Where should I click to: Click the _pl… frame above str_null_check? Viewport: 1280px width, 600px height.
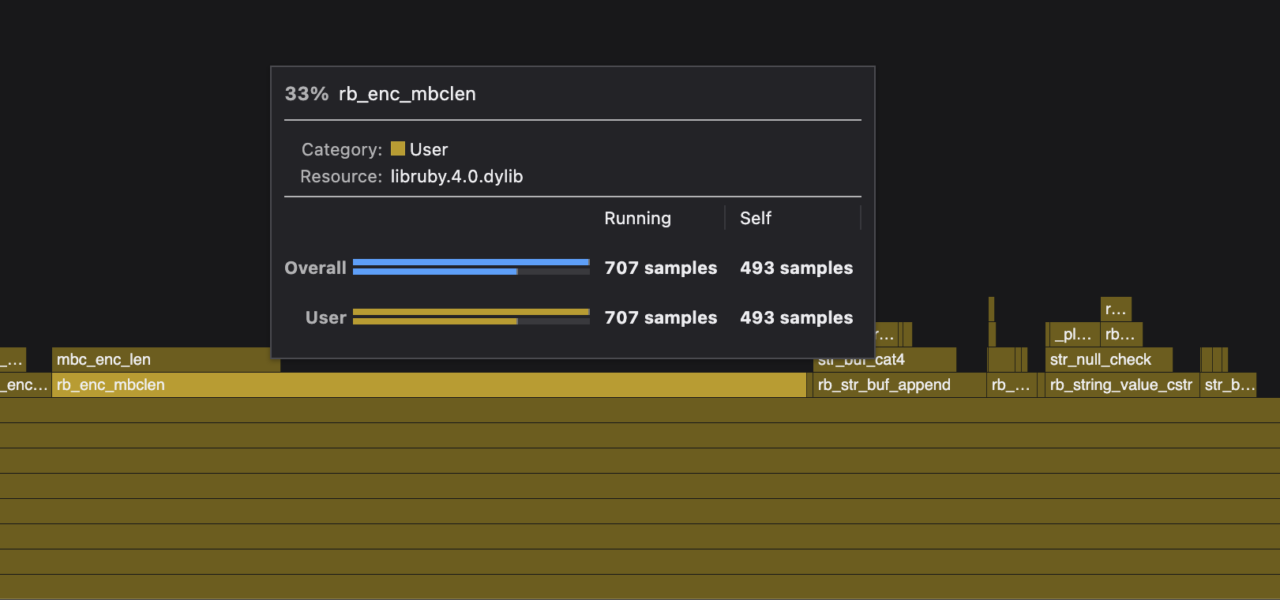click(1073, 335)
